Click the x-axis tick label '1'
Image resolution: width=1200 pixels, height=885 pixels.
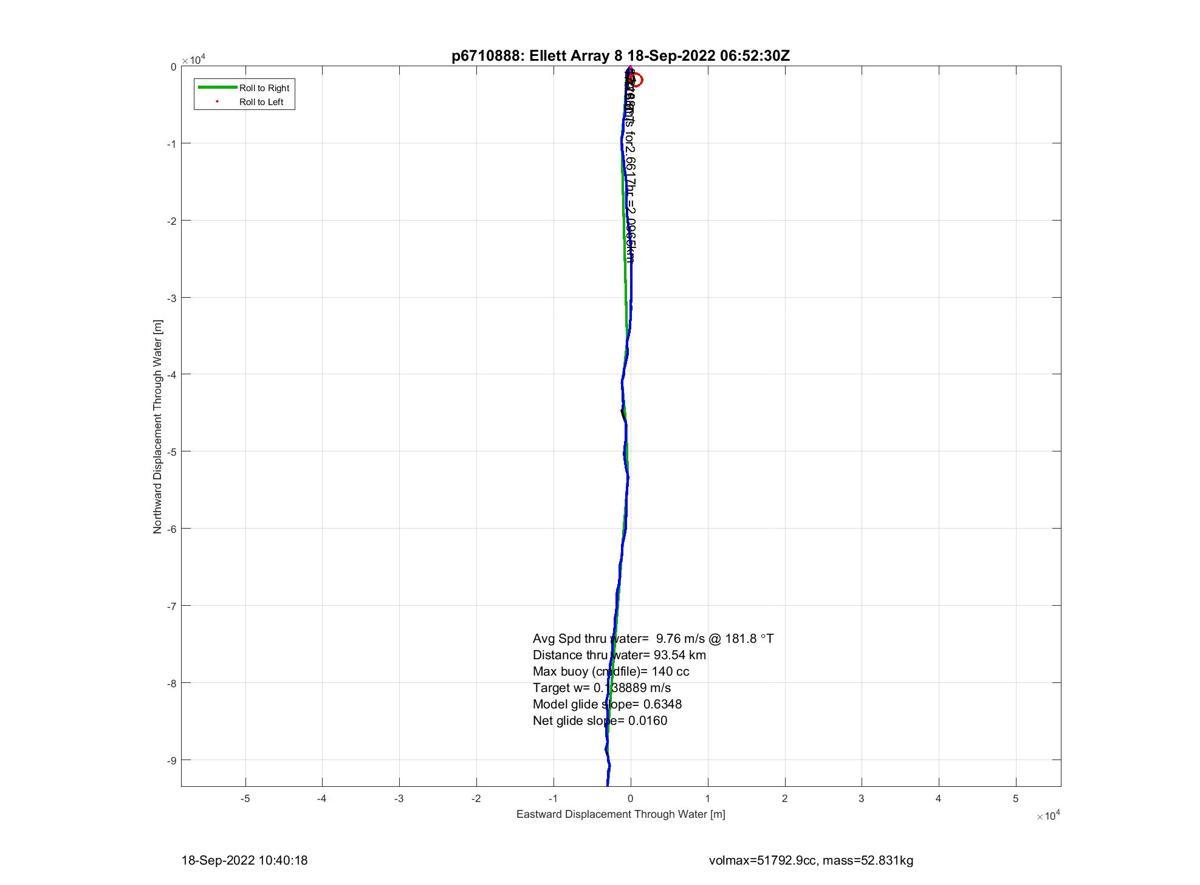point(708,798)
